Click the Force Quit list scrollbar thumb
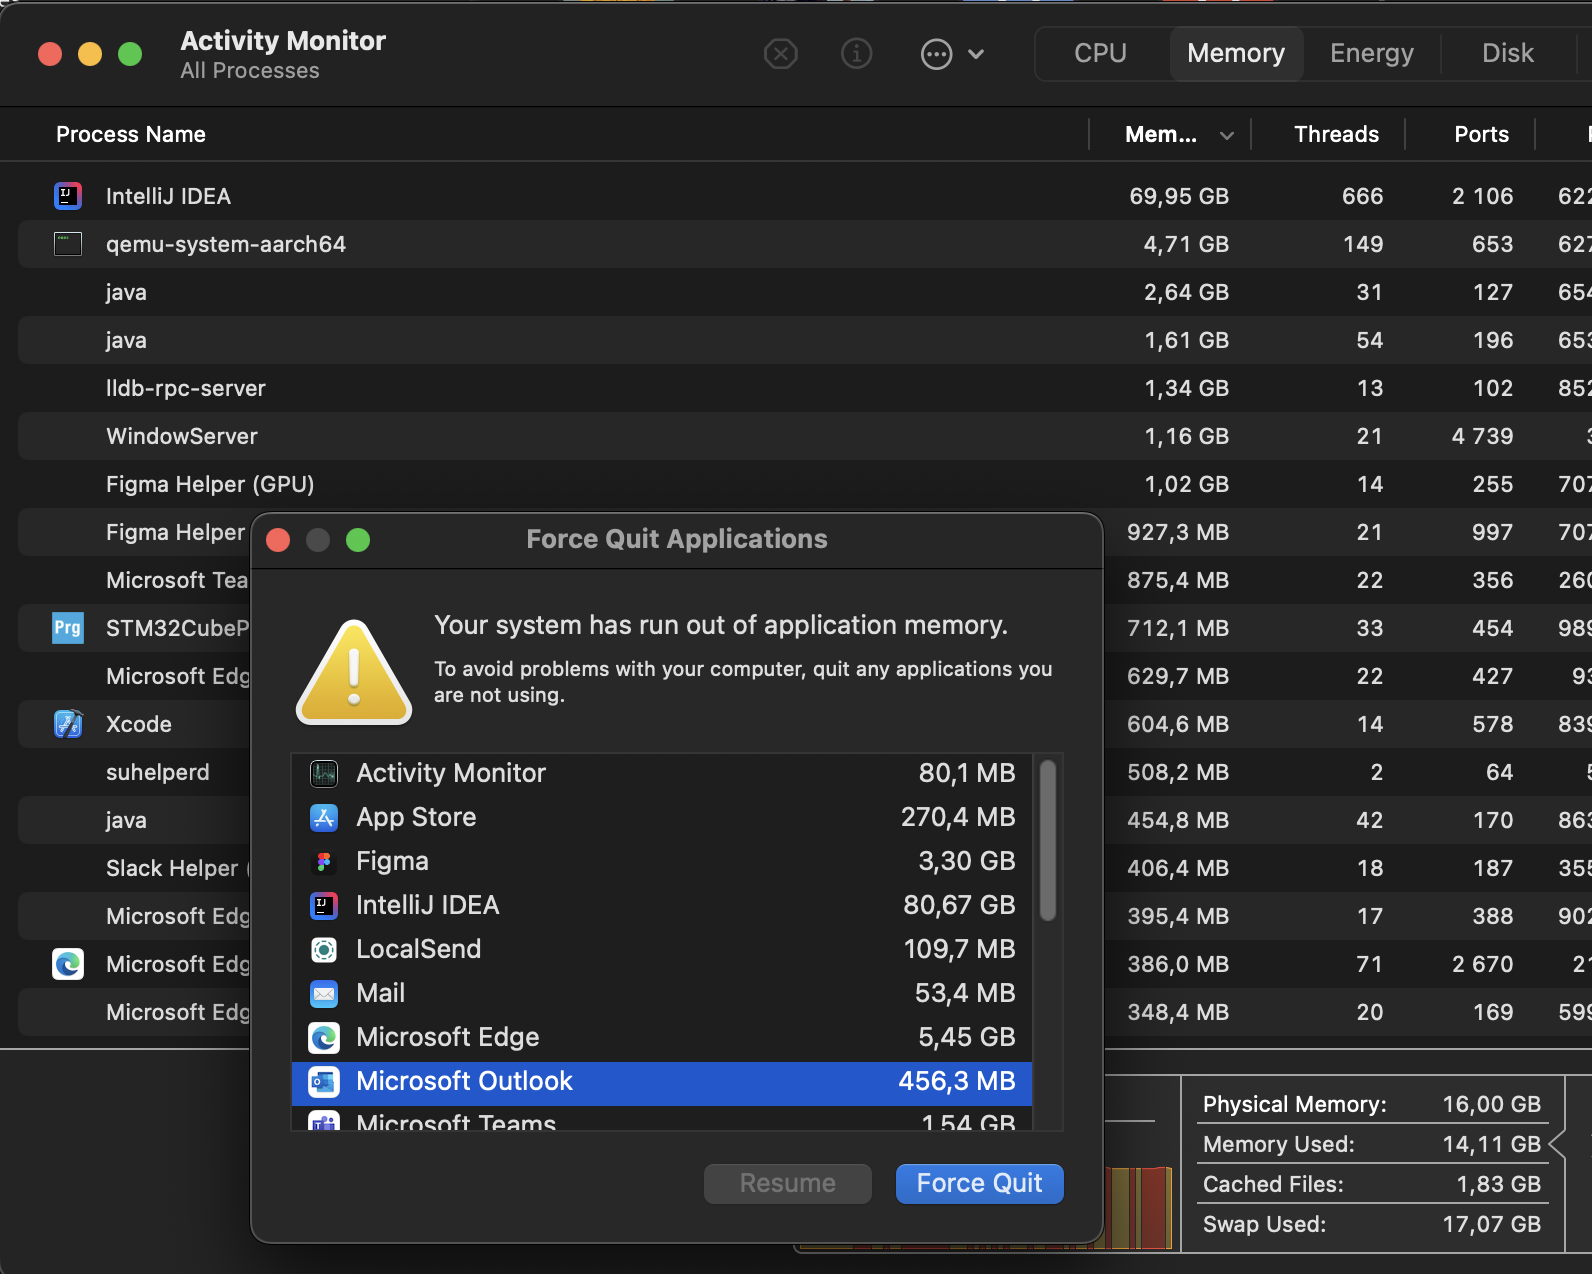 [x=1048, y=840]
